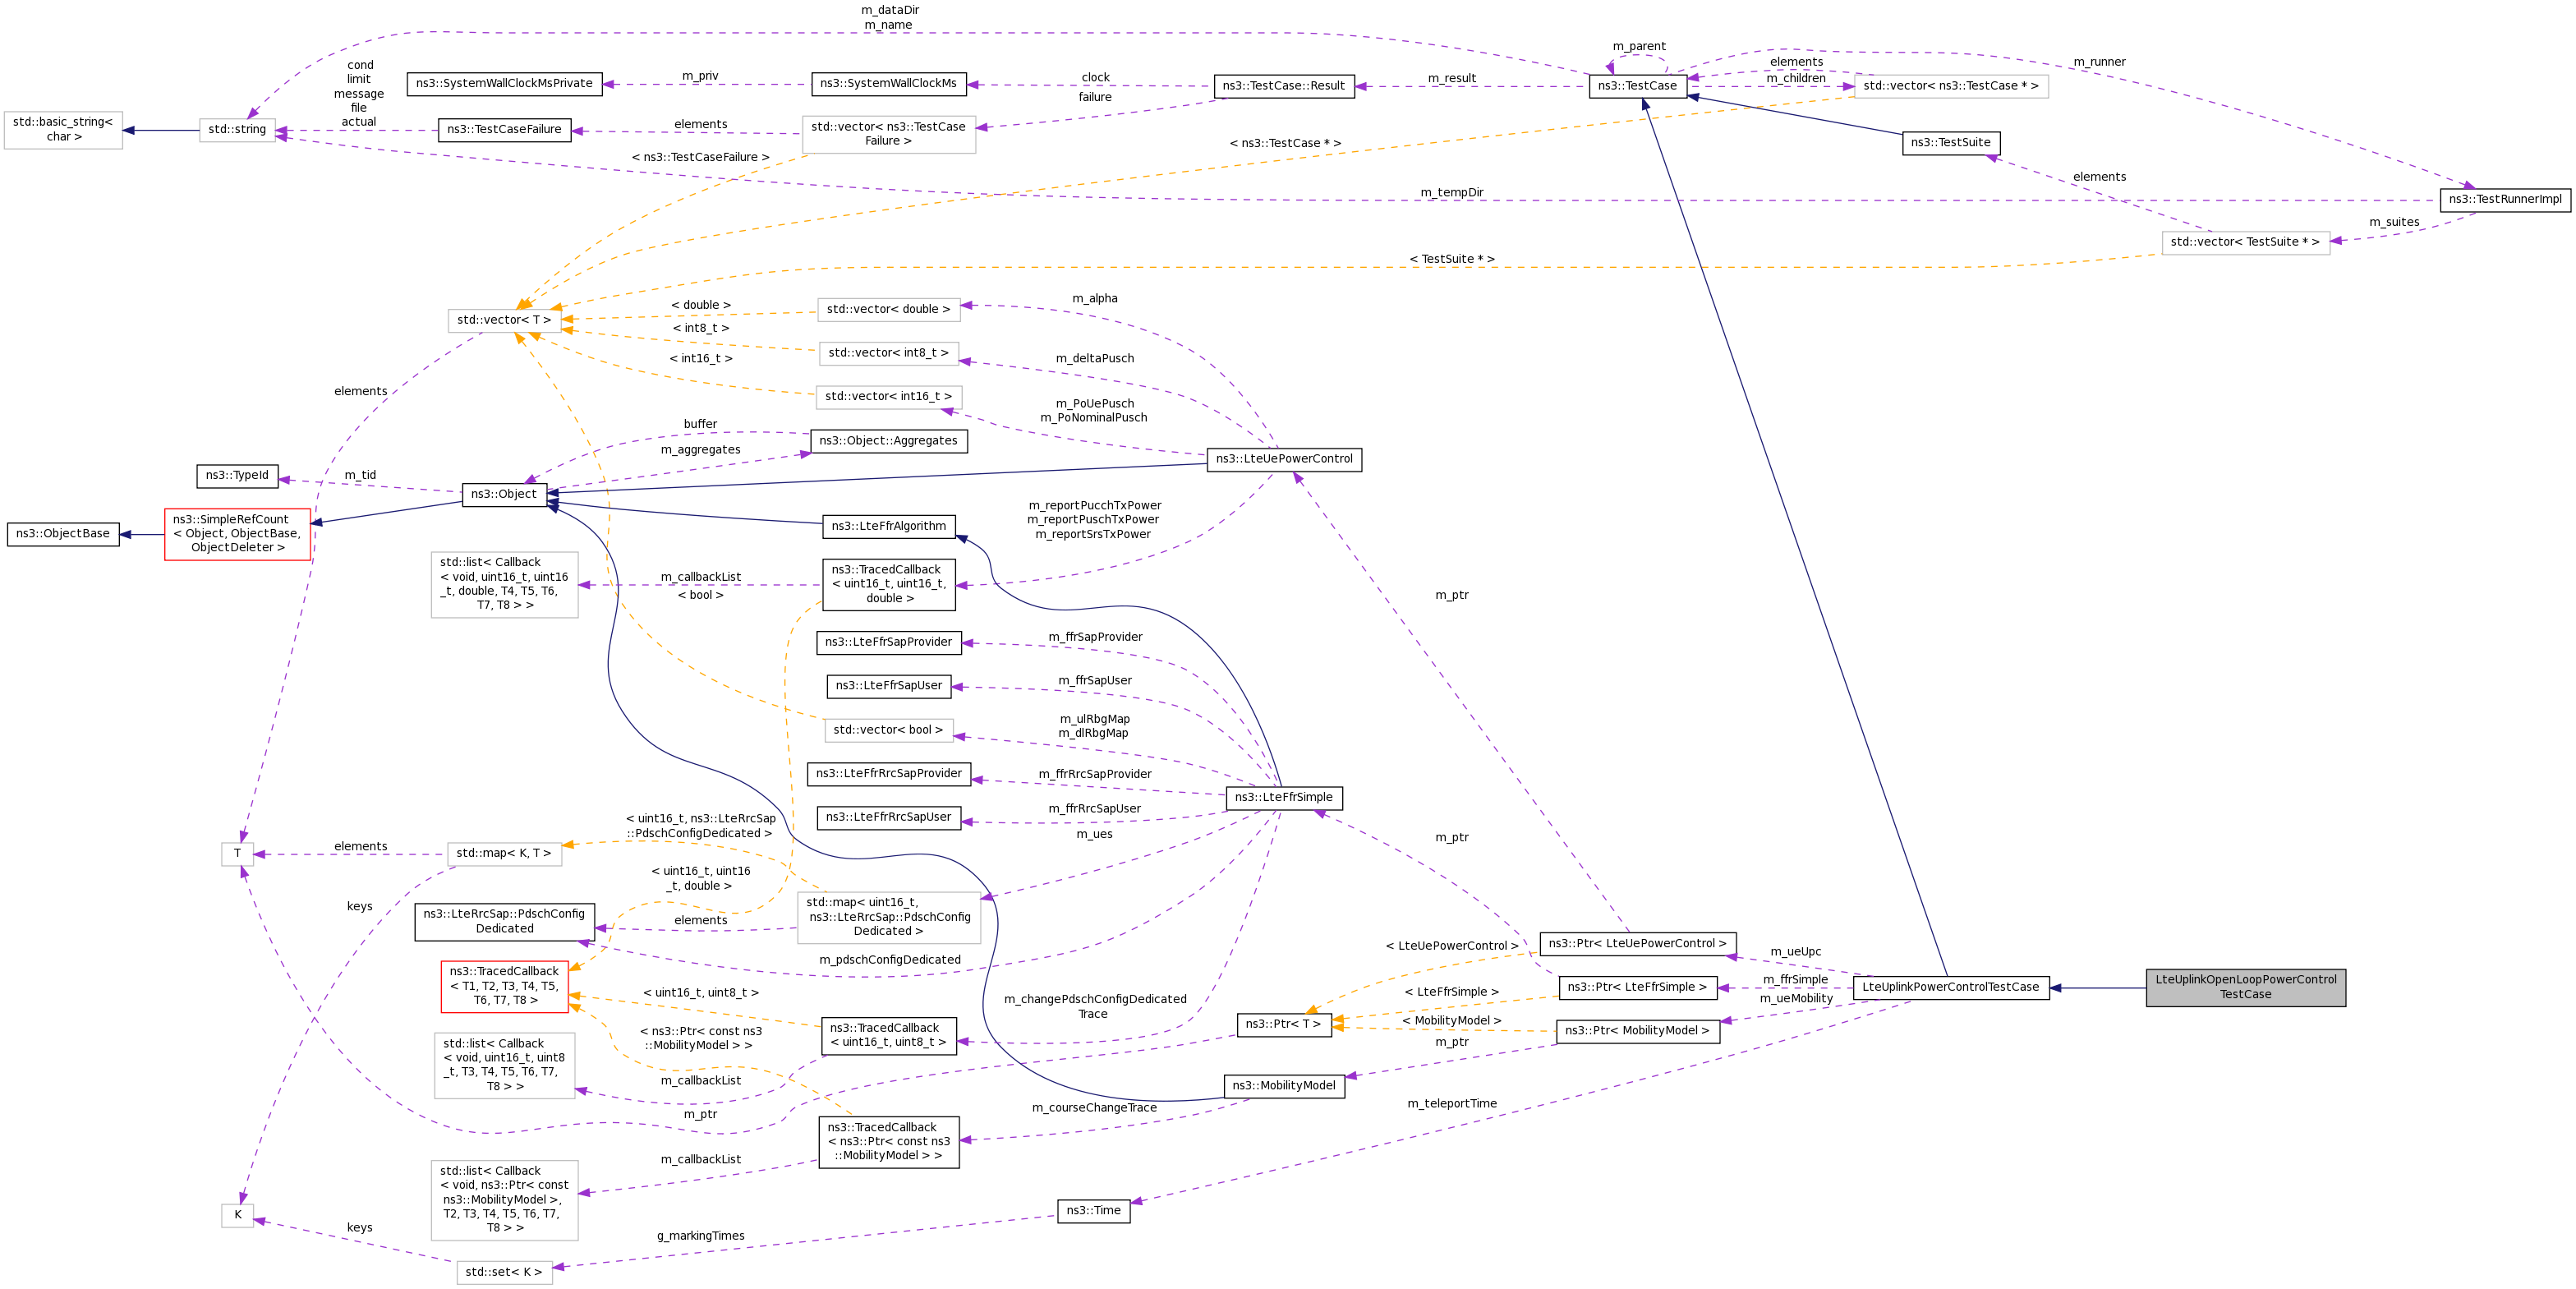Screen dimensions: 2576x1289
Task: Open ns3::Ptr< LteUePowerControl > node
Action: [1638, 944]
